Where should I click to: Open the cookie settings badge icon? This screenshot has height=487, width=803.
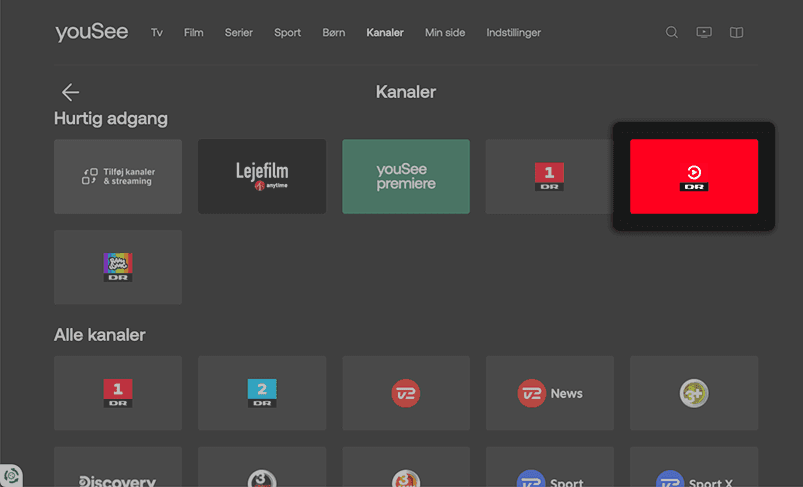11,476
